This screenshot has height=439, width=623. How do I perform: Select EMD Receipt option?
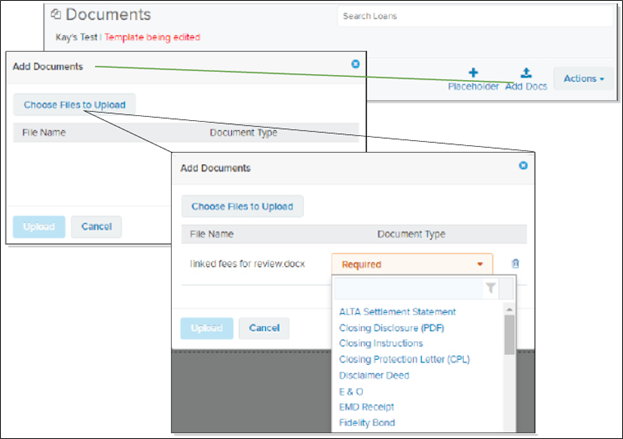point(366,407)
